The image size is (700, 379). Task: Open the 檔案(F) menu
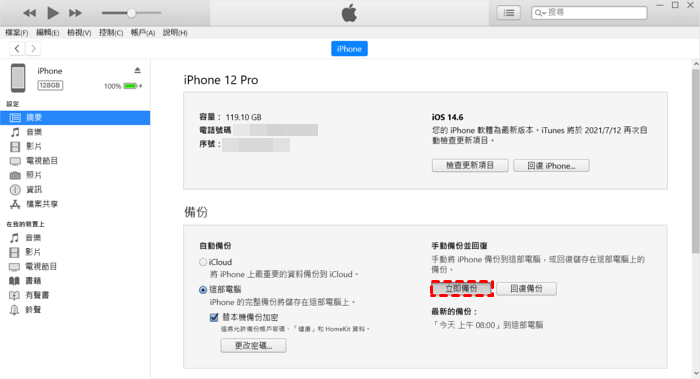coord(17,33)
